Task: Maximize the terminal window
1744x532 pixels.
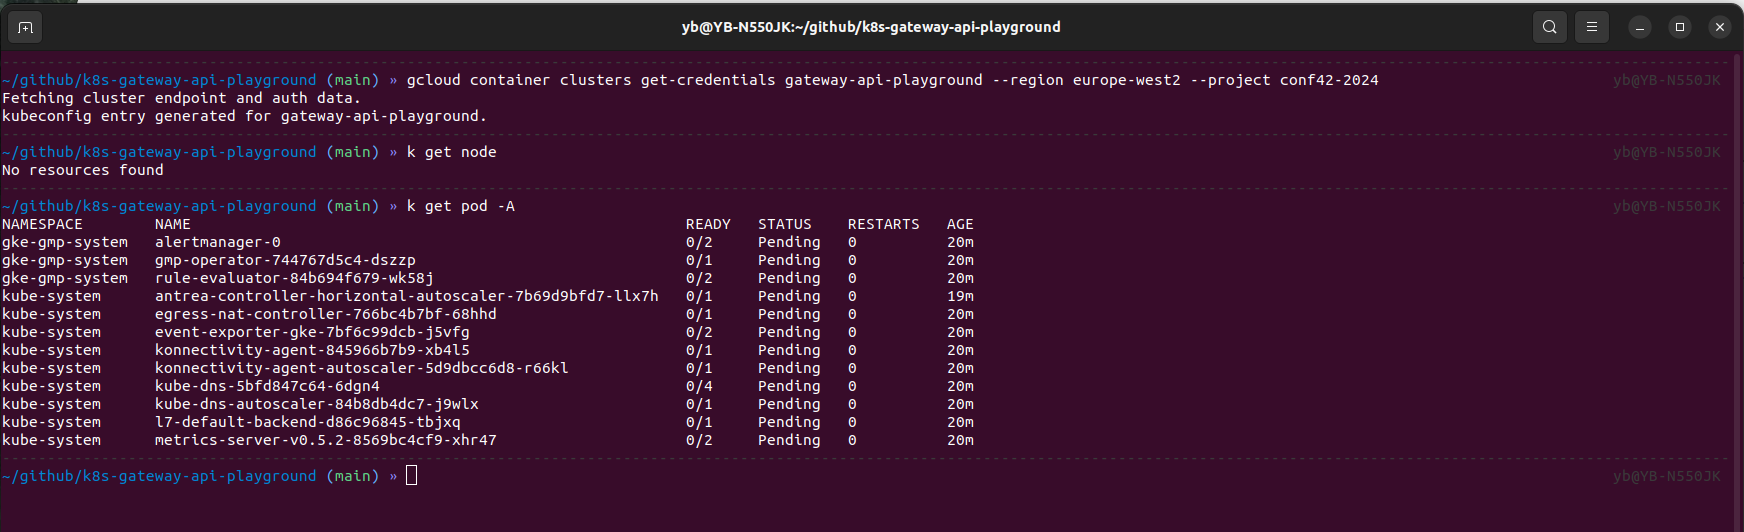Action: [1680, 27]
